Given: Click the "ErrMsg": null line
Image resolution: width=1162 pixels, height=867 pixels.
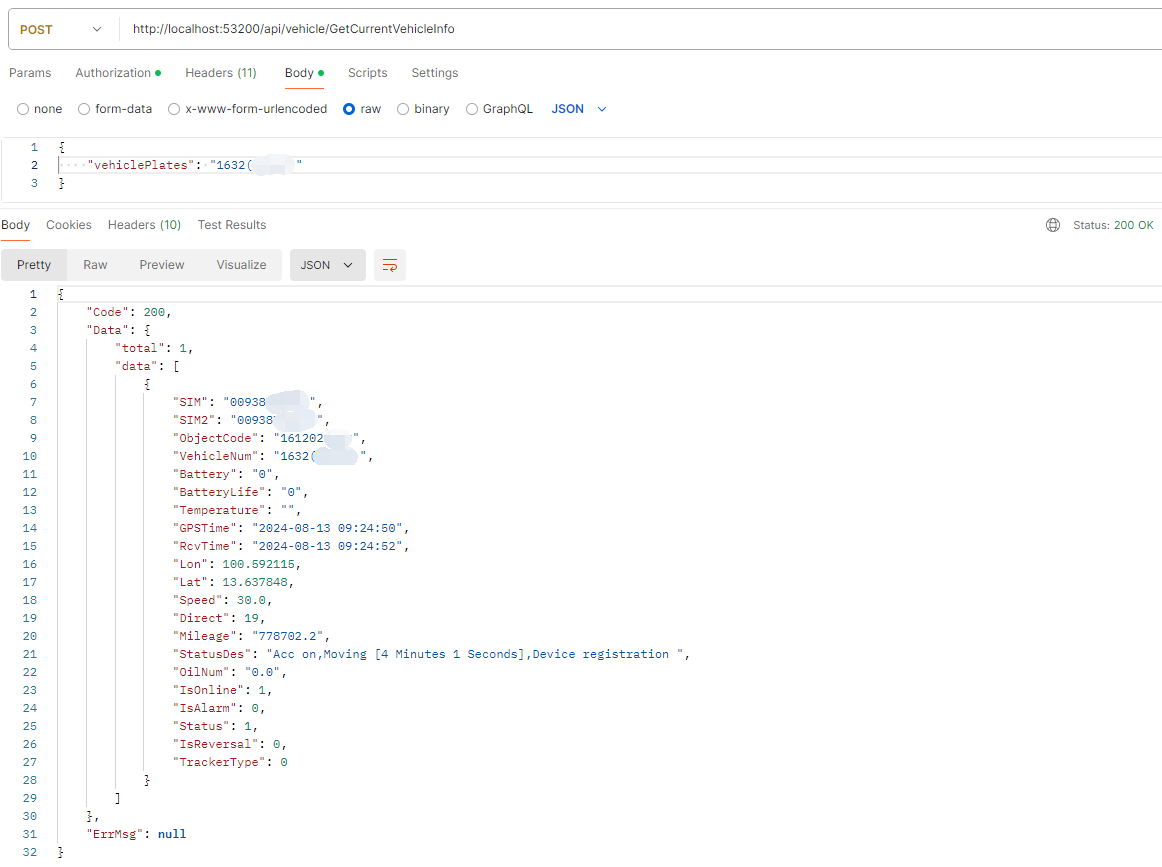Looking at the screenshot, I should pos(136,834).
